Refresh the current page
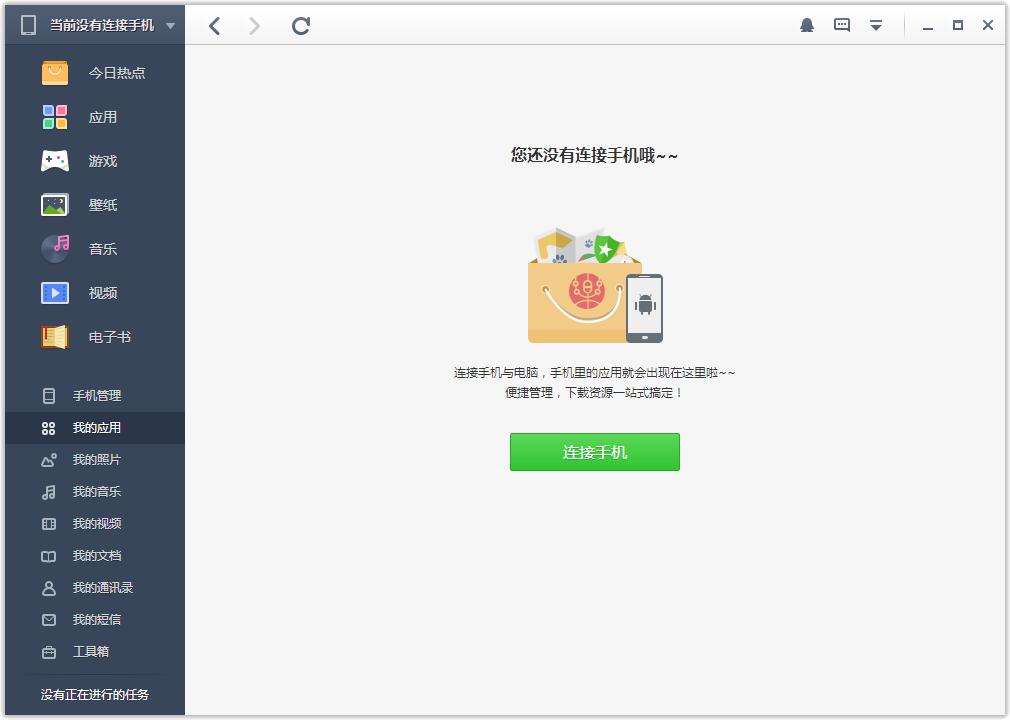The height and width of the screenshot is (720, 1010). click(301, 26)
